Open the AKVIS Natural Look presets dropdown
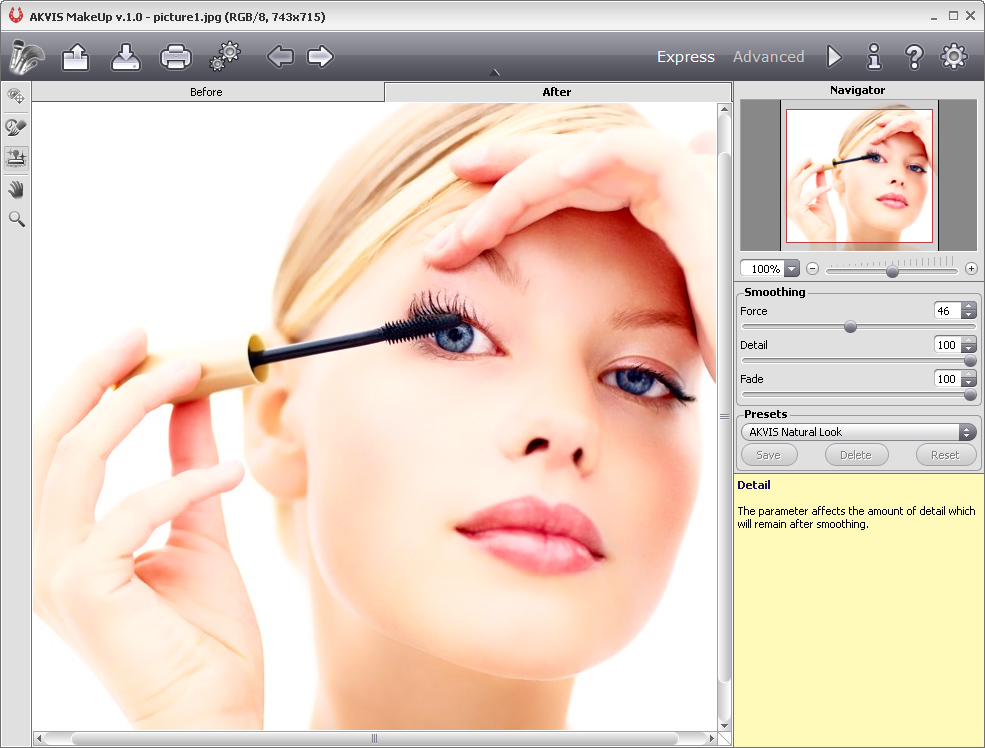The height and width of the screenshot is (748, 985). tap(859, 432)
